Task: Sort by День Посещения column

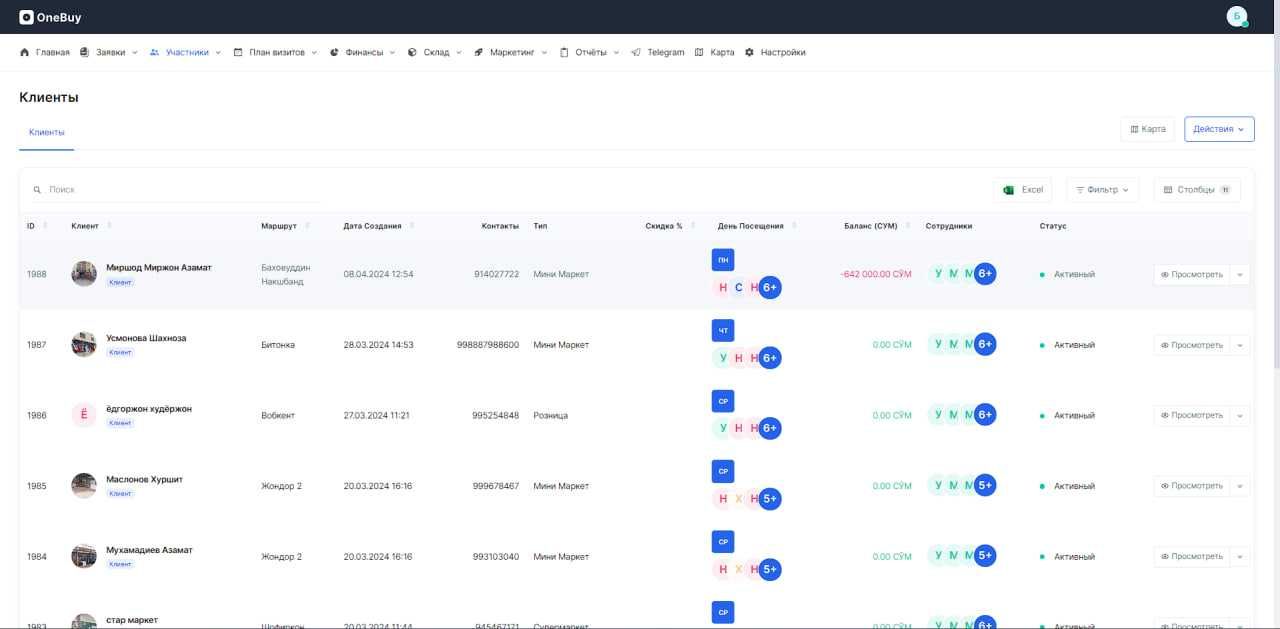Action: (x=757, y=226)
